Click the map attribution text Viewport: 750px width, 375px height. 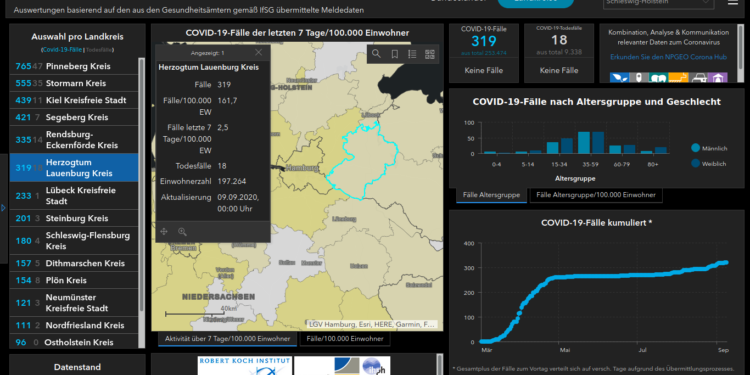click(x=372, y=324)
